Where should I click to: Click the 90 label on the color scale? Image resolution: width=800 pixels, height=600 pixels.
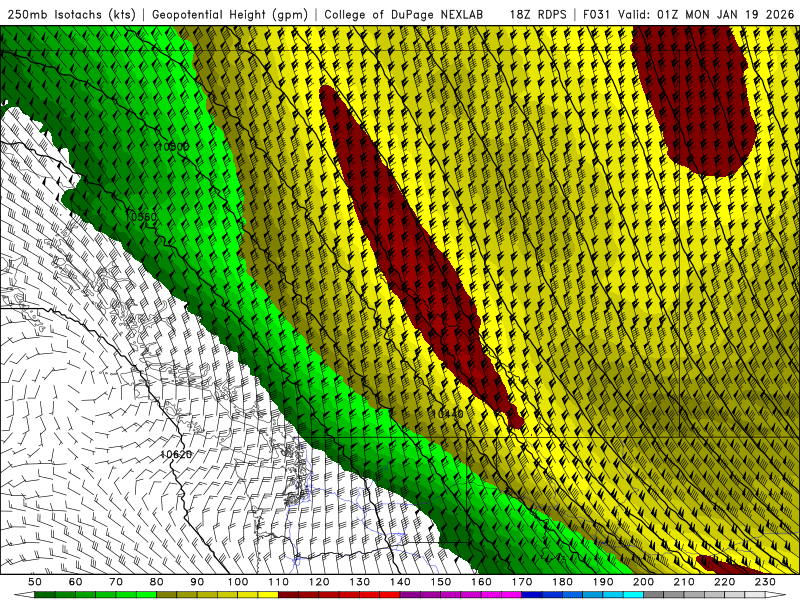pos(197,582)
